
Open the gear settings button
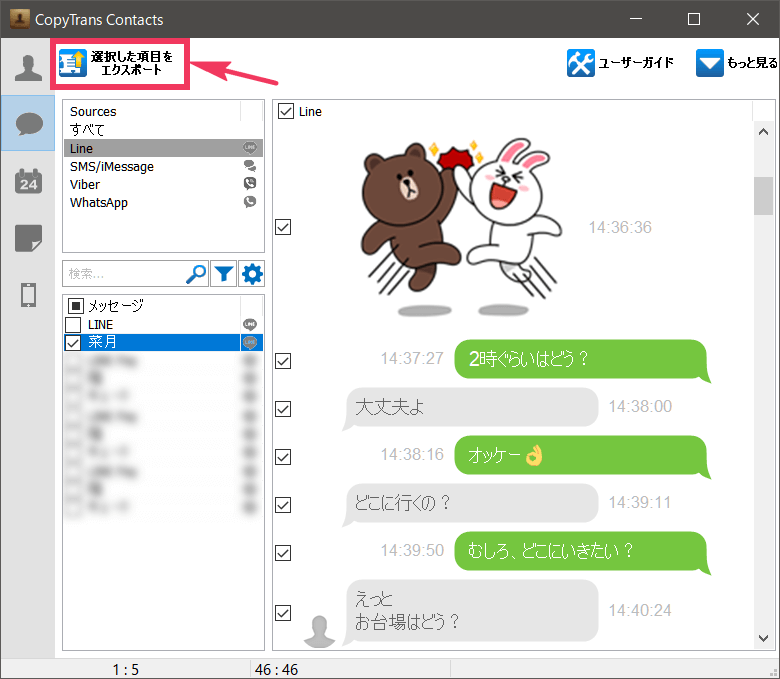pos(252,274)
